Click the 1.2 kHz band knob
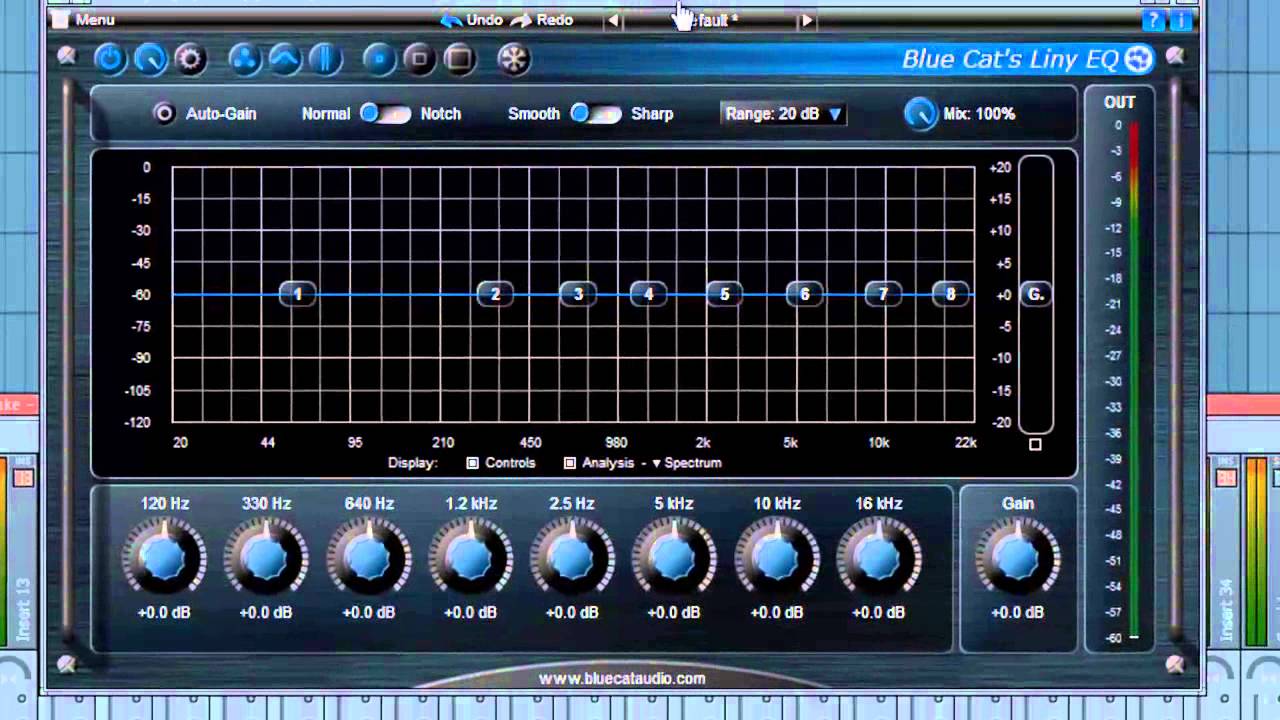 click(471, 558)
